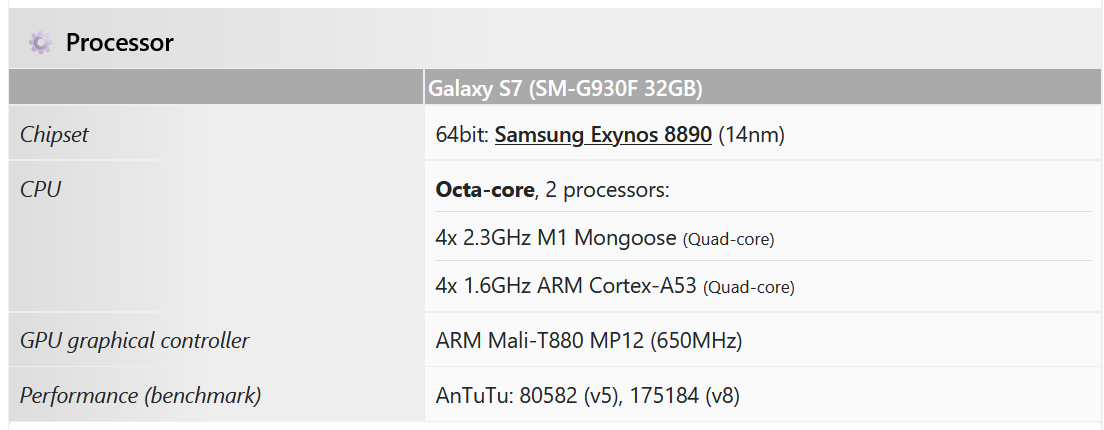The width and height of the screenshot is (1104, 430).
Task: Click the (Quad-core) note beside M1 Mongoose
Action: (728, 240)
